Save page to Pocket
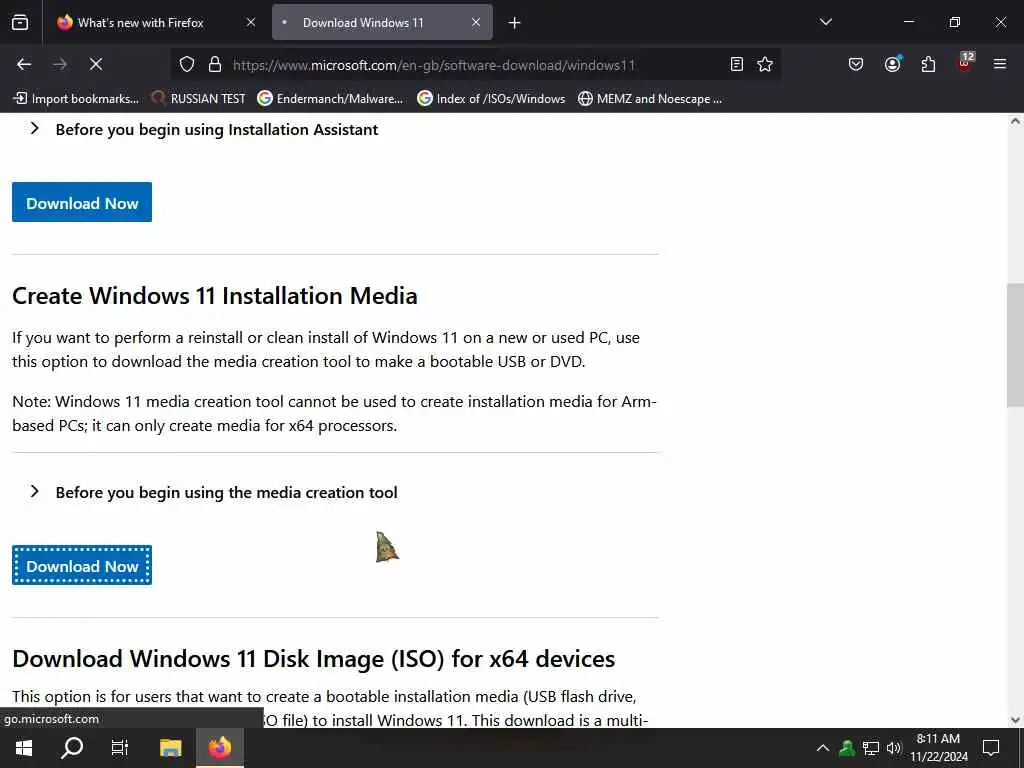This screenshot has height=768, width=1024. pos(856,64)
